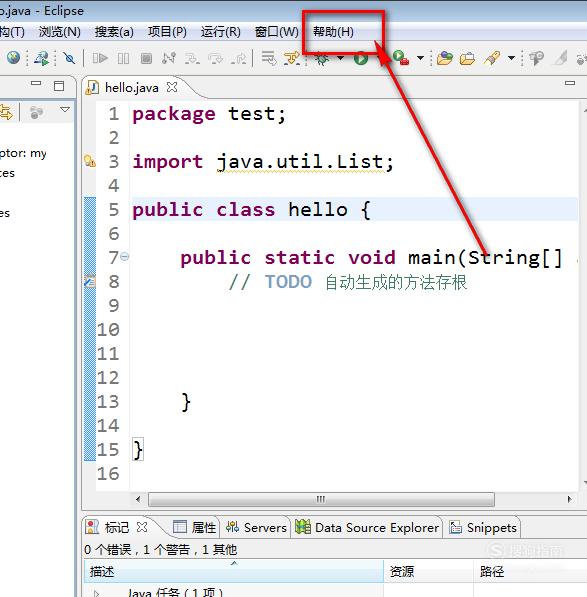This screenshot has width=587, height=597.
Task: Minimize the editor area
Action: (570, 83)
